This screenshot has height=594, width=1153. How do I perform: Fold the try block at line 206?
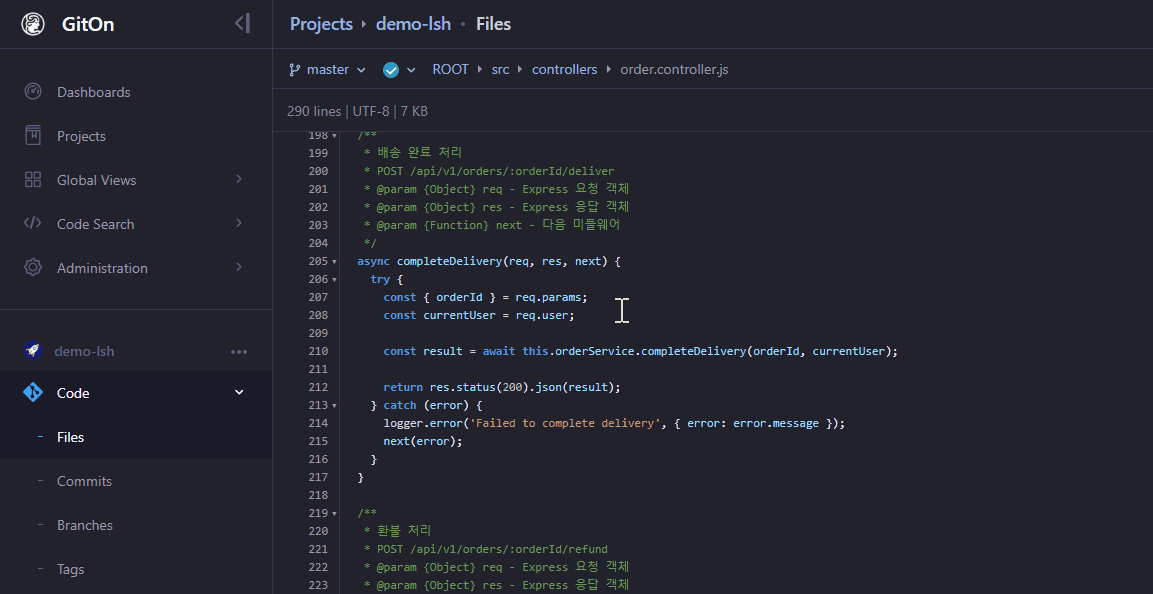click(x=334, y=280)
